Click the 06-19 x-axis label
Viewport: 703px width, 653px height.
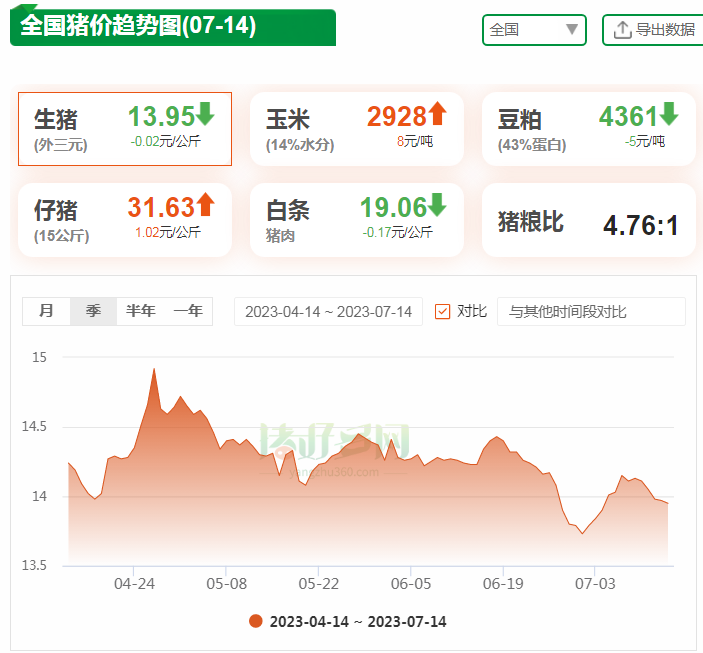coord(503,583)
